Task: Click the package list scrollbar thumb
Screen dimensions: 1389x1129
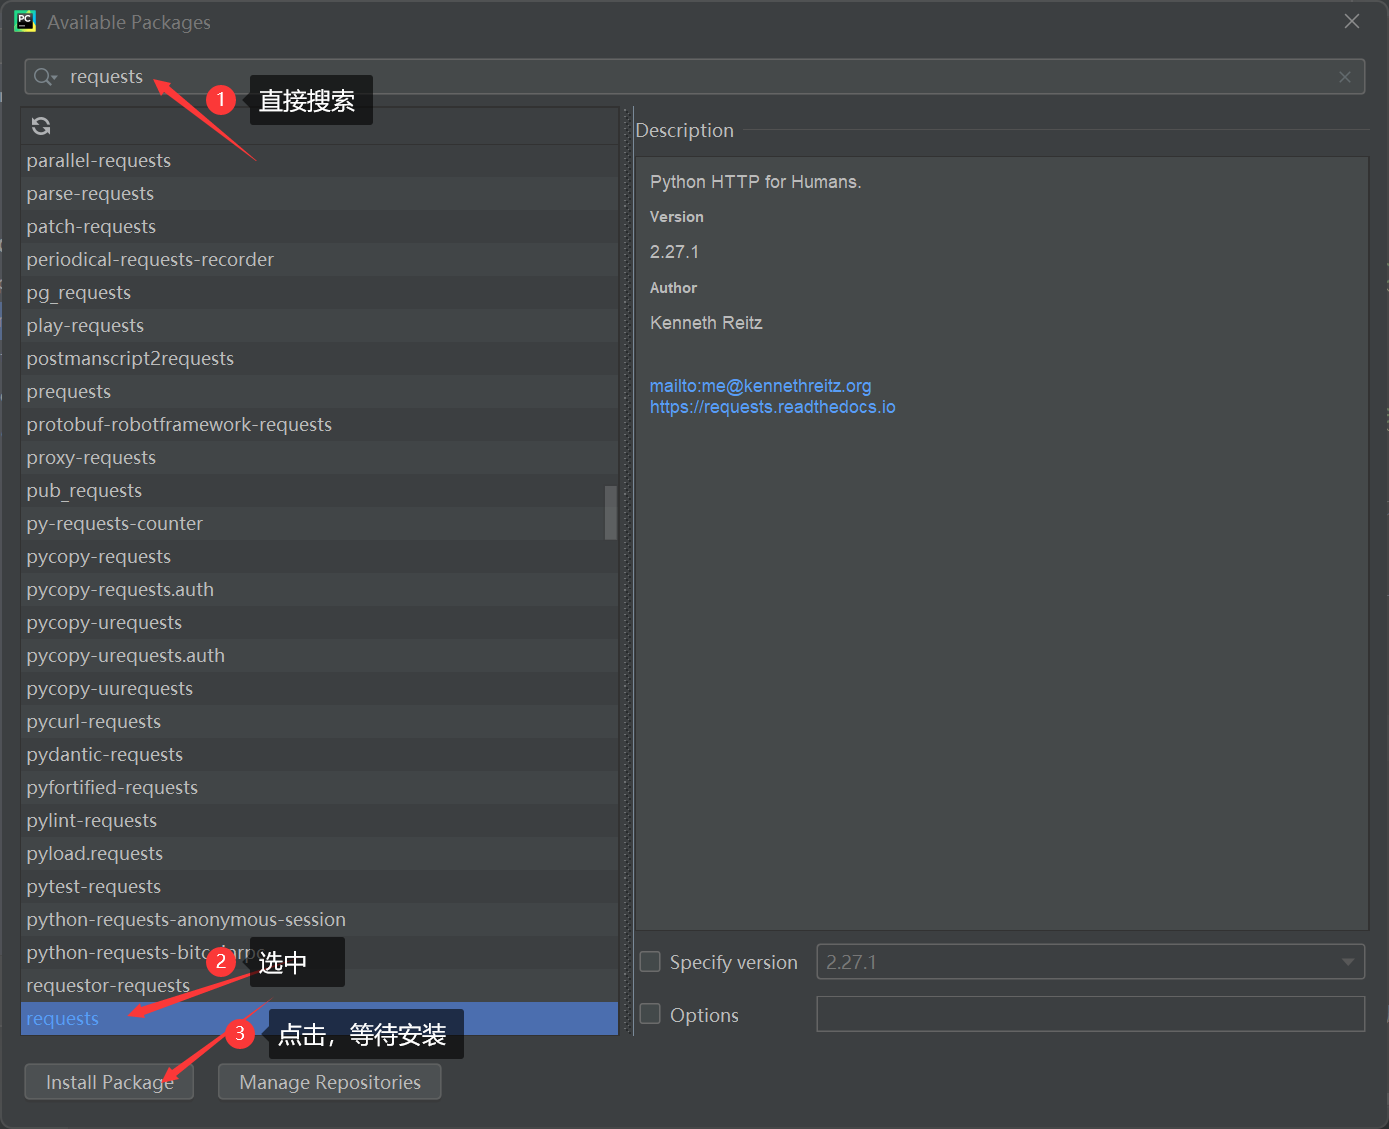Action: [611, 512]
